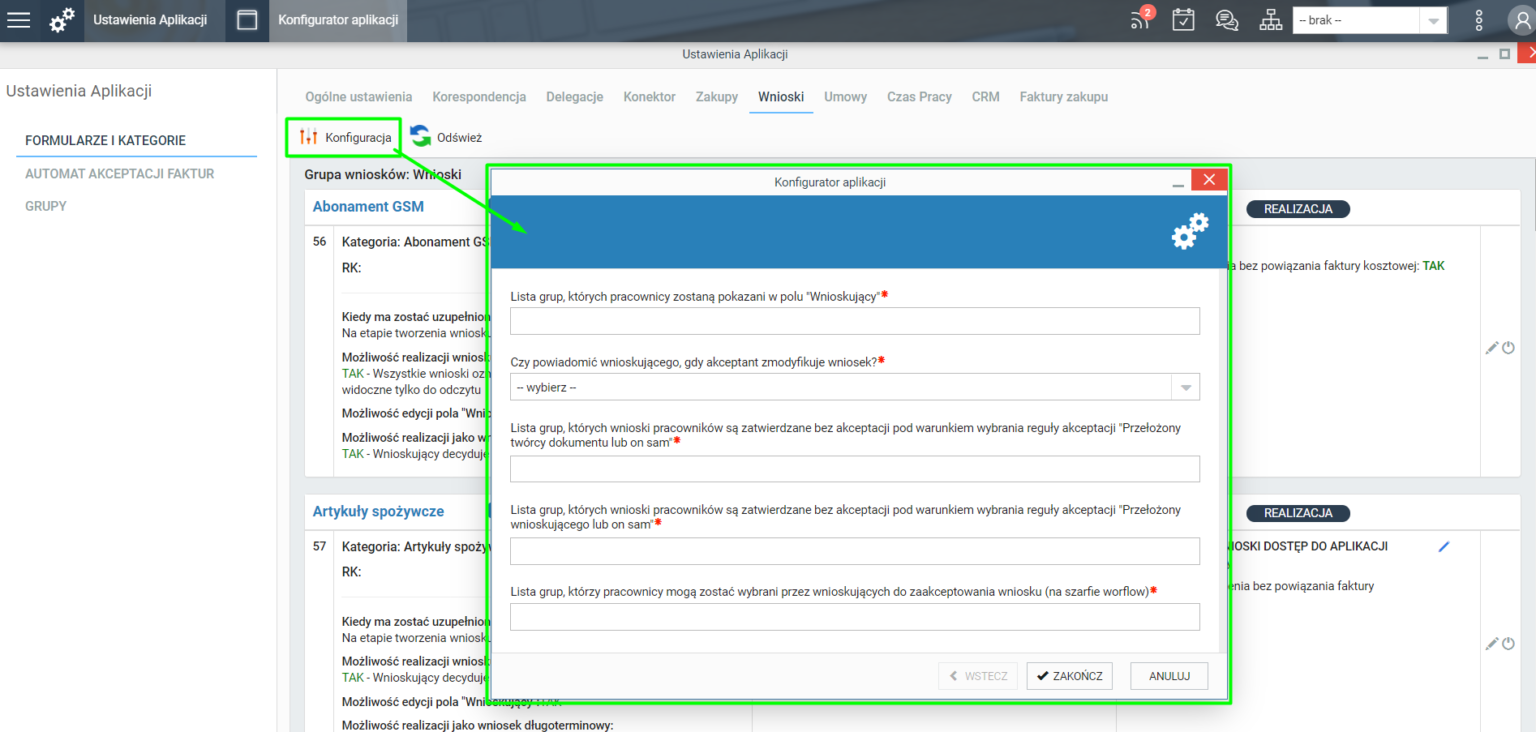Screen dimensions: 1536x732
Task: Switch to Ustawienia Aplikacji top tab
Action: [150, 20]
